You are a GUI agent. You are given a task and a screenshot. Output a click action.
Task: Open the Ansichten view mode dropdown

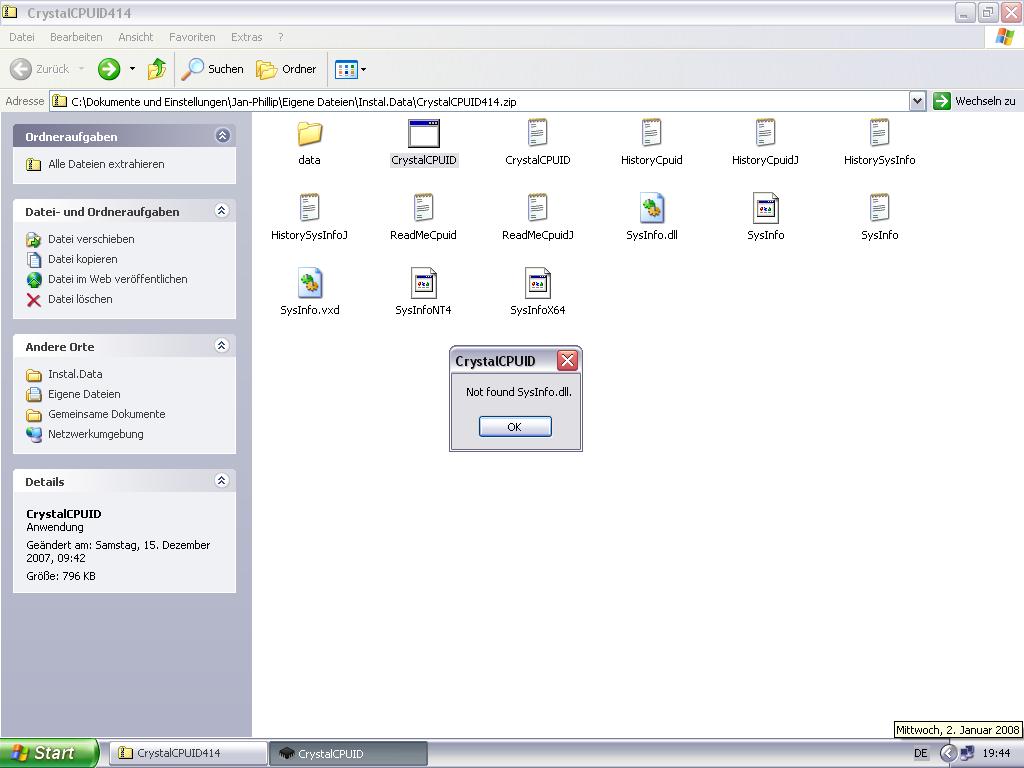click(351, 69)
